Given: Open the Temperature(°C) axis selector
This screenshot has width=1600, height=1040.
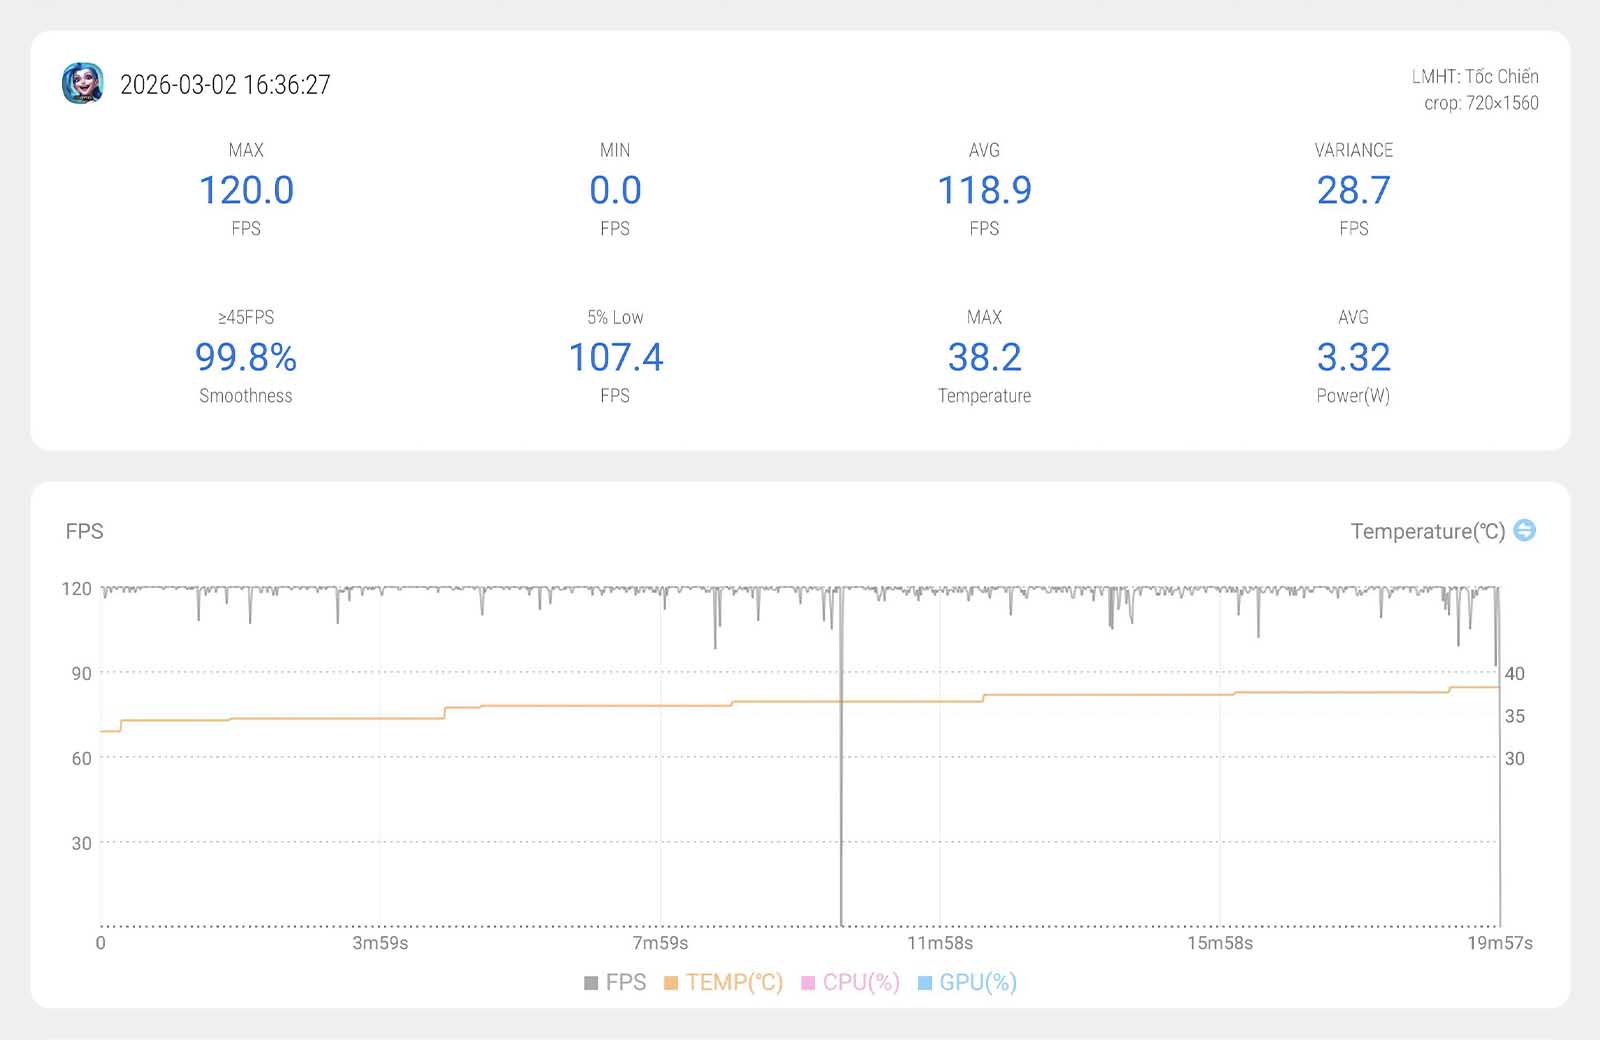Looking at the screenshot, I should (x=1427, y=531).
